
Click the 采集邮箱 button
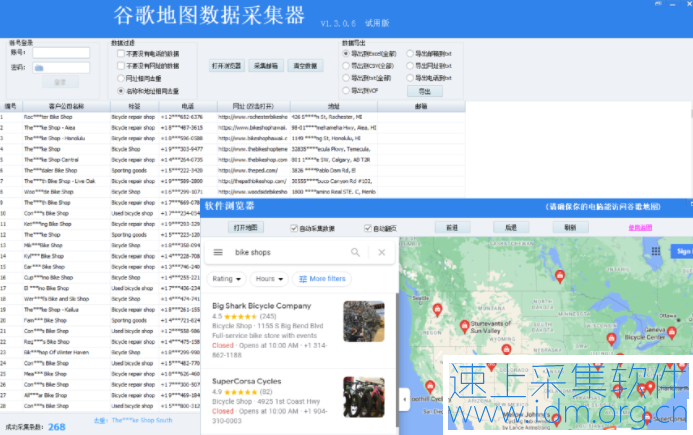(266, 66)
